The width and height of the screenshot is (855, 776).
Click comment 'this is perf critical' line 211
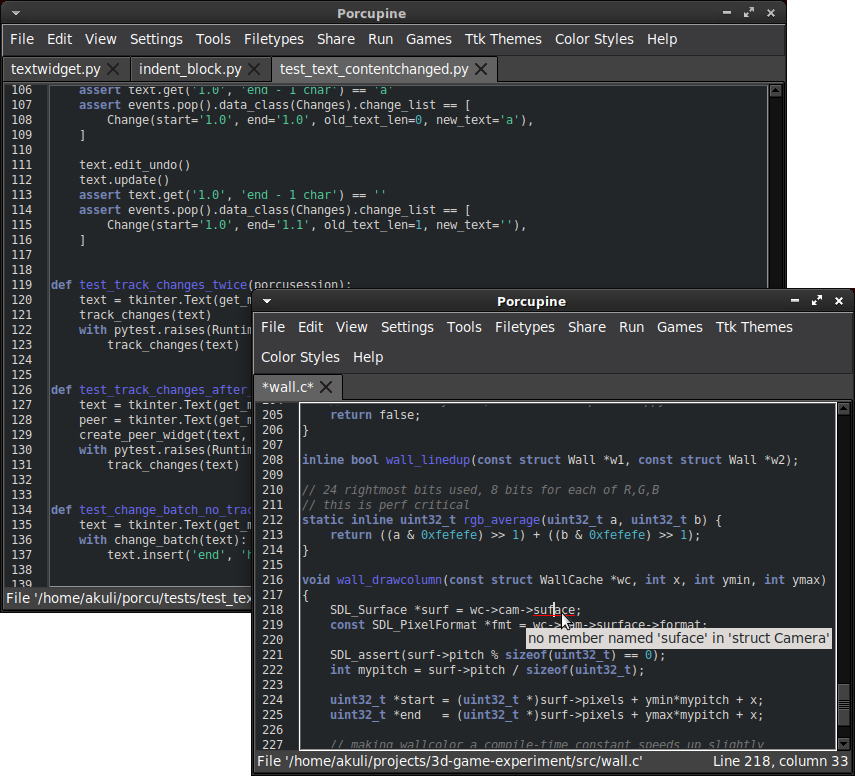click(386, 505)
